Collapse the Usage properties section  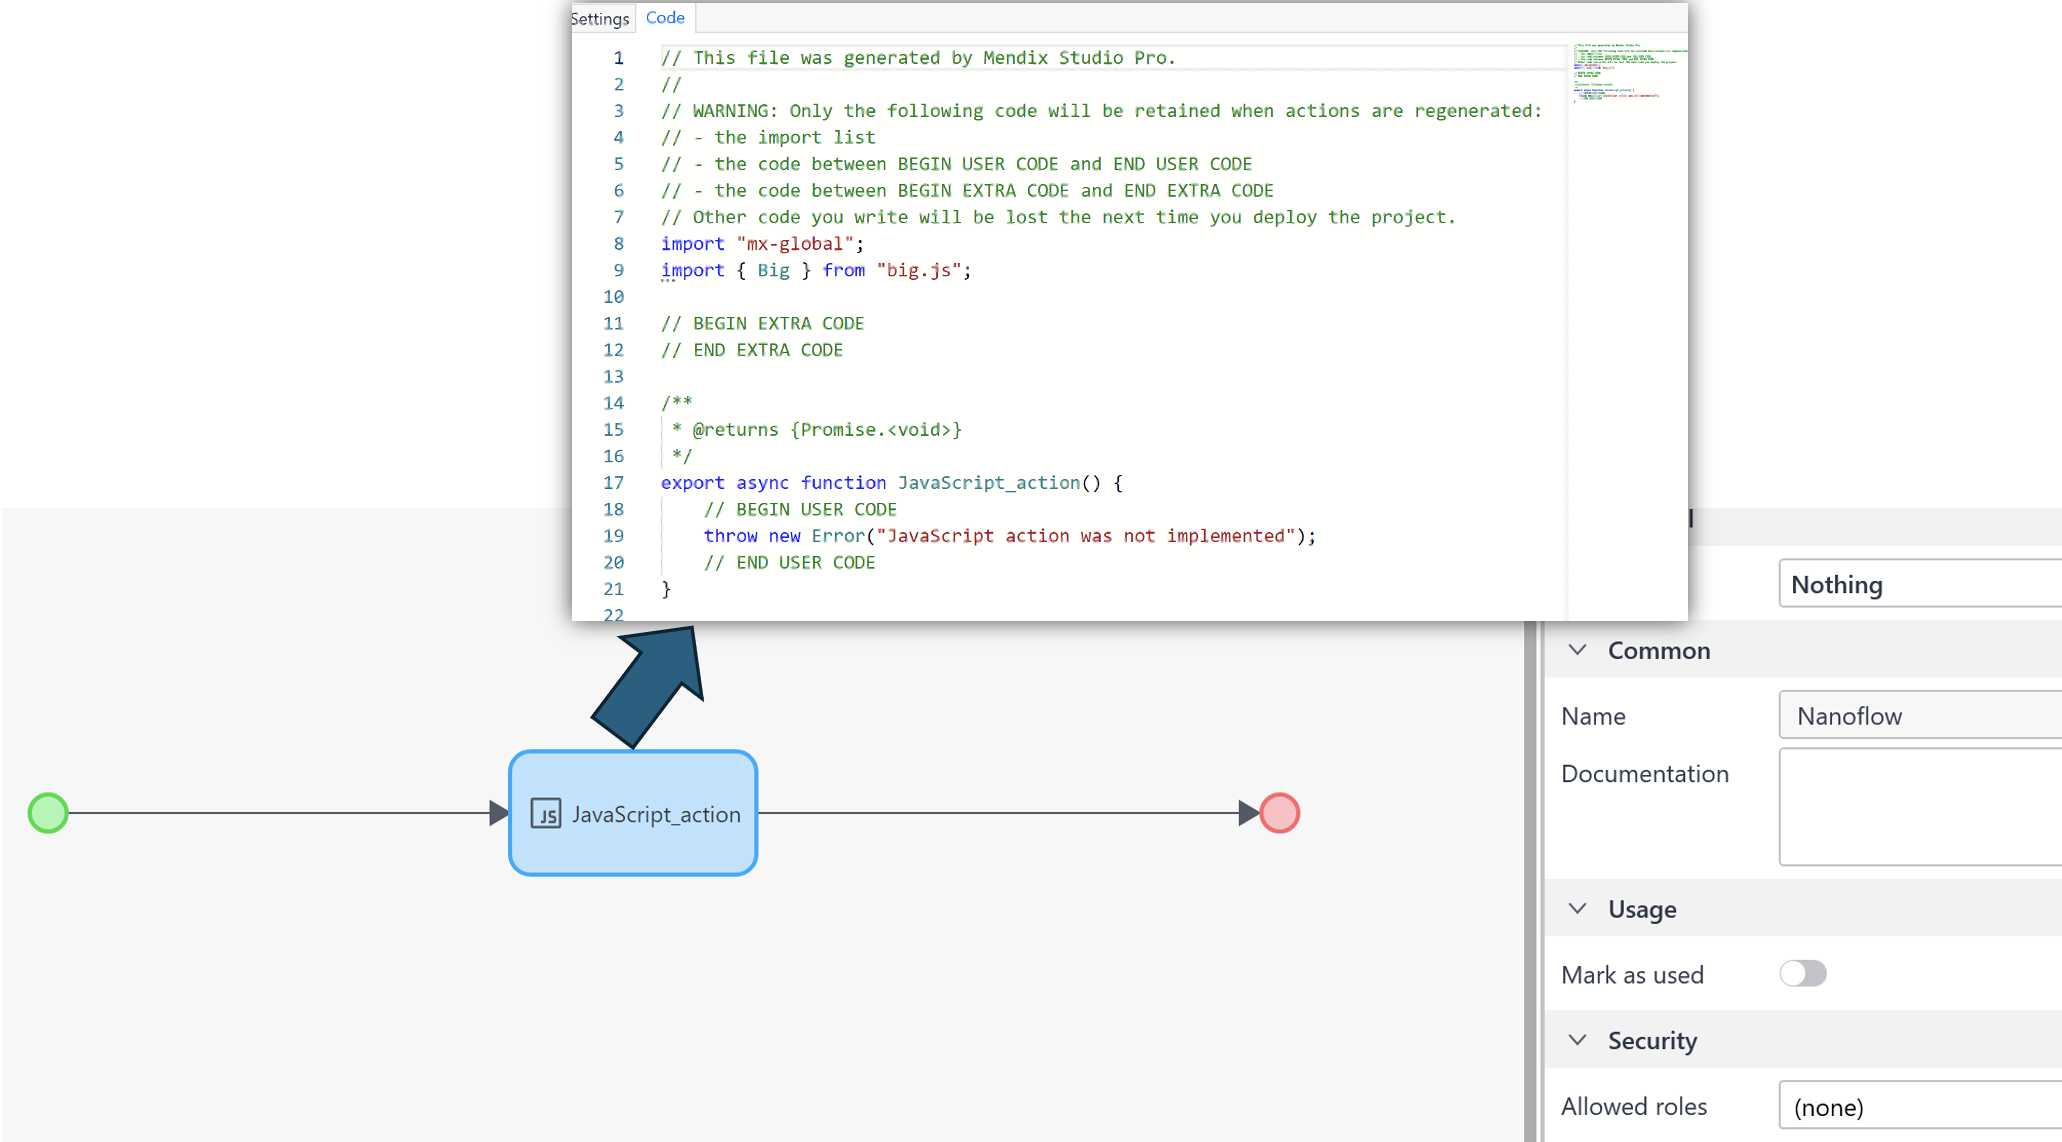1578,909
